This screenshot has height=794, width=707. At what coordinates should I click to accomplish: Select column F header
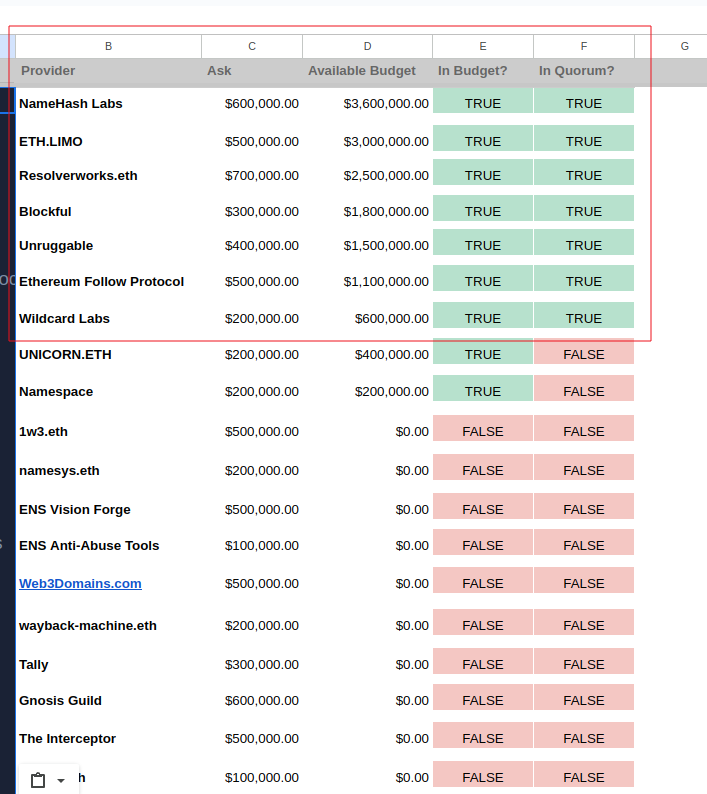[x=583, y=46]
